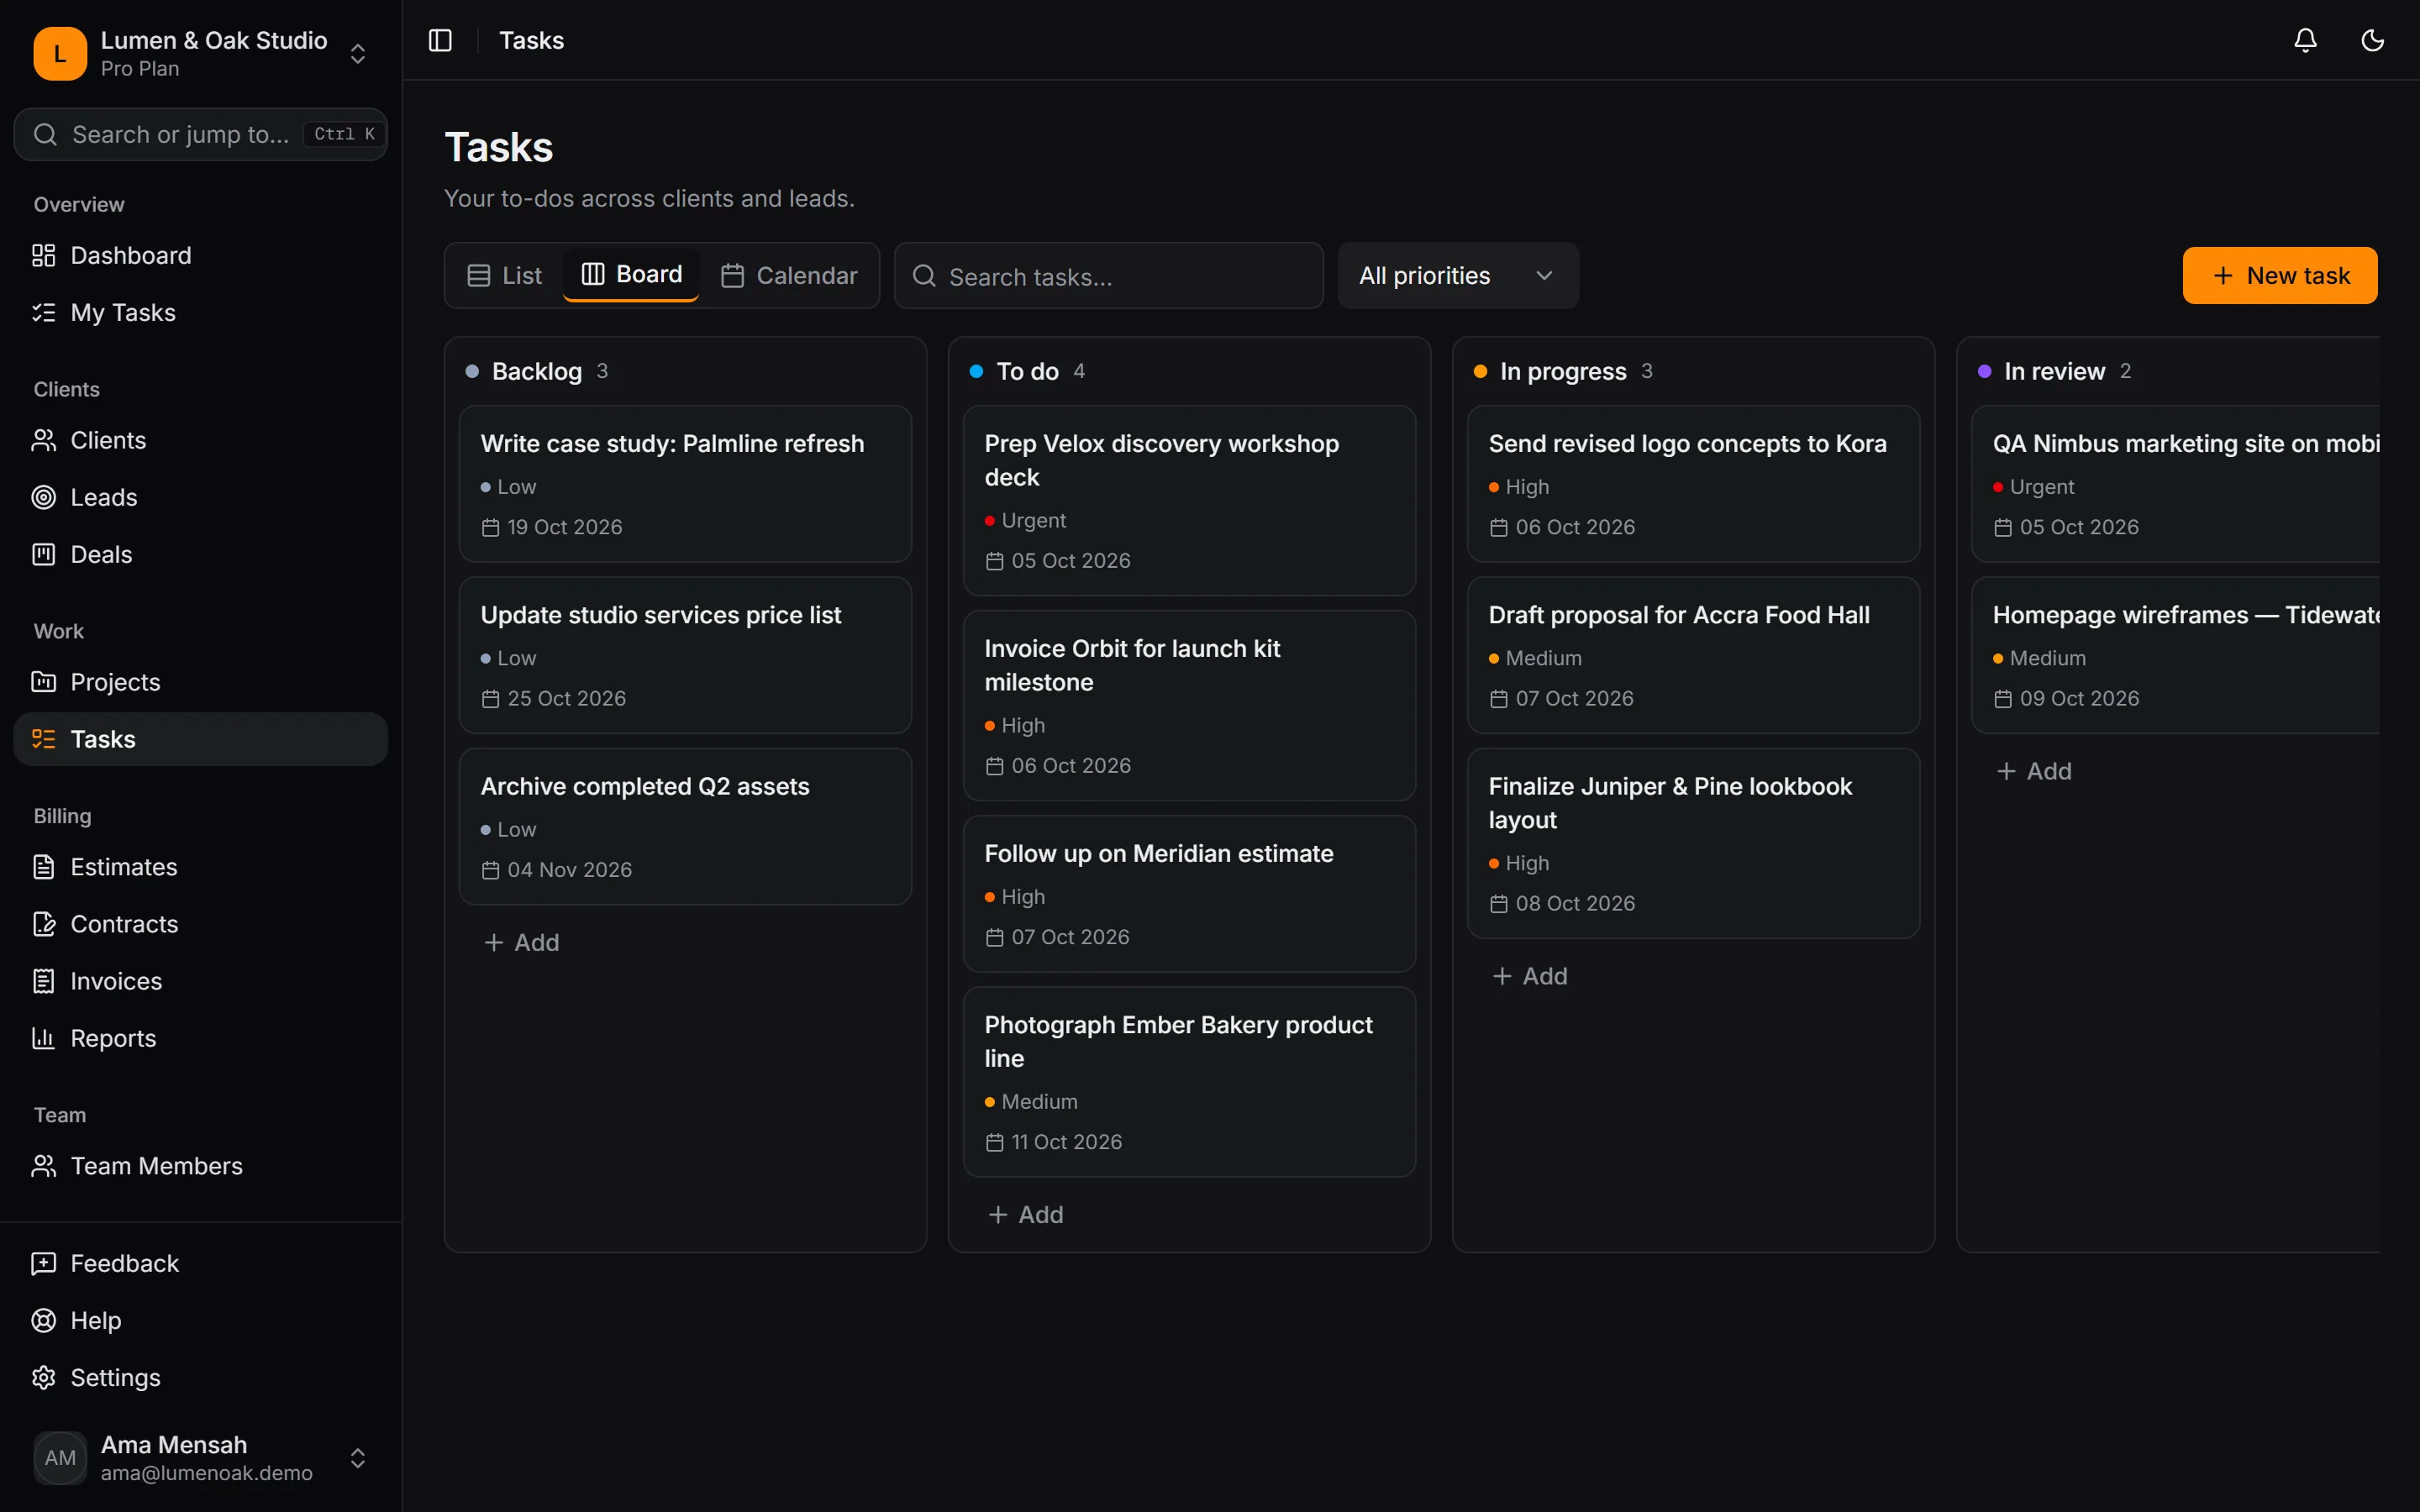Open the Update studio services price list card
This screenshot has height=1512, width=2420.
pos(685,655)
